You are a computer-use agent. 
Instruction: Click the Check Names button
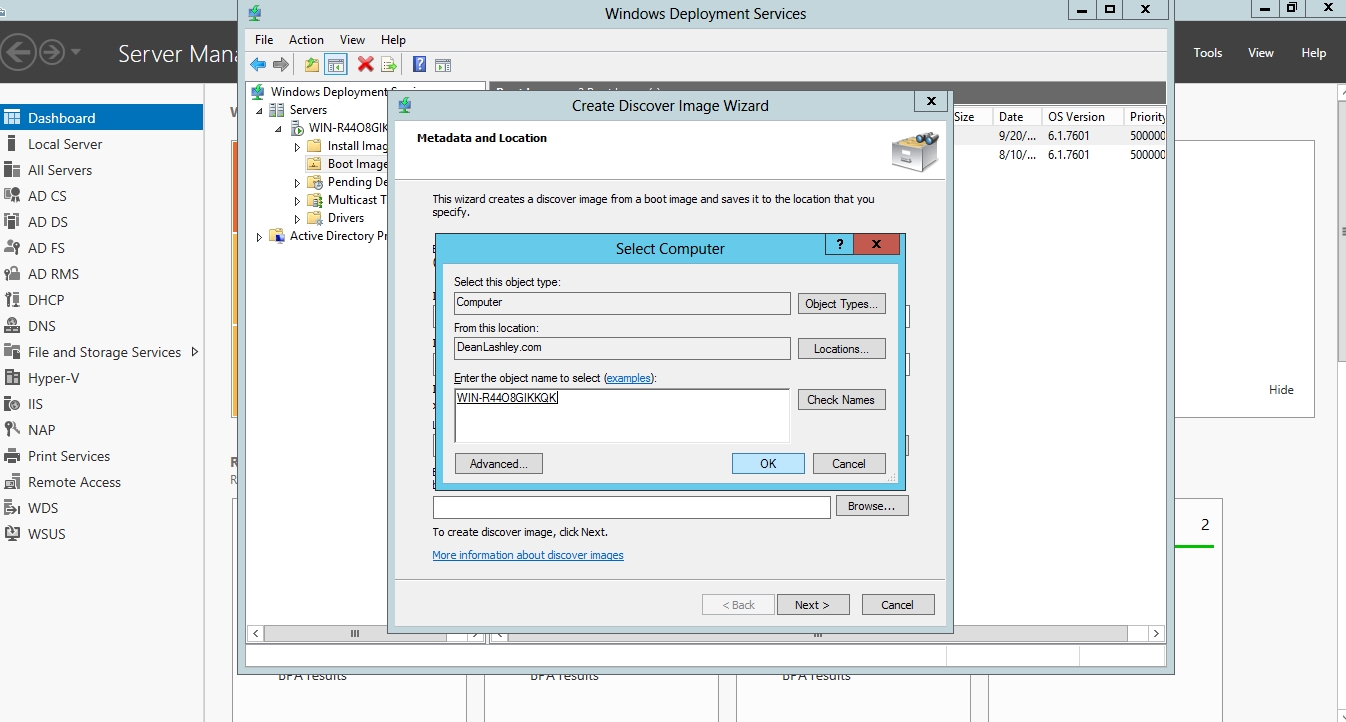[841, 400]
